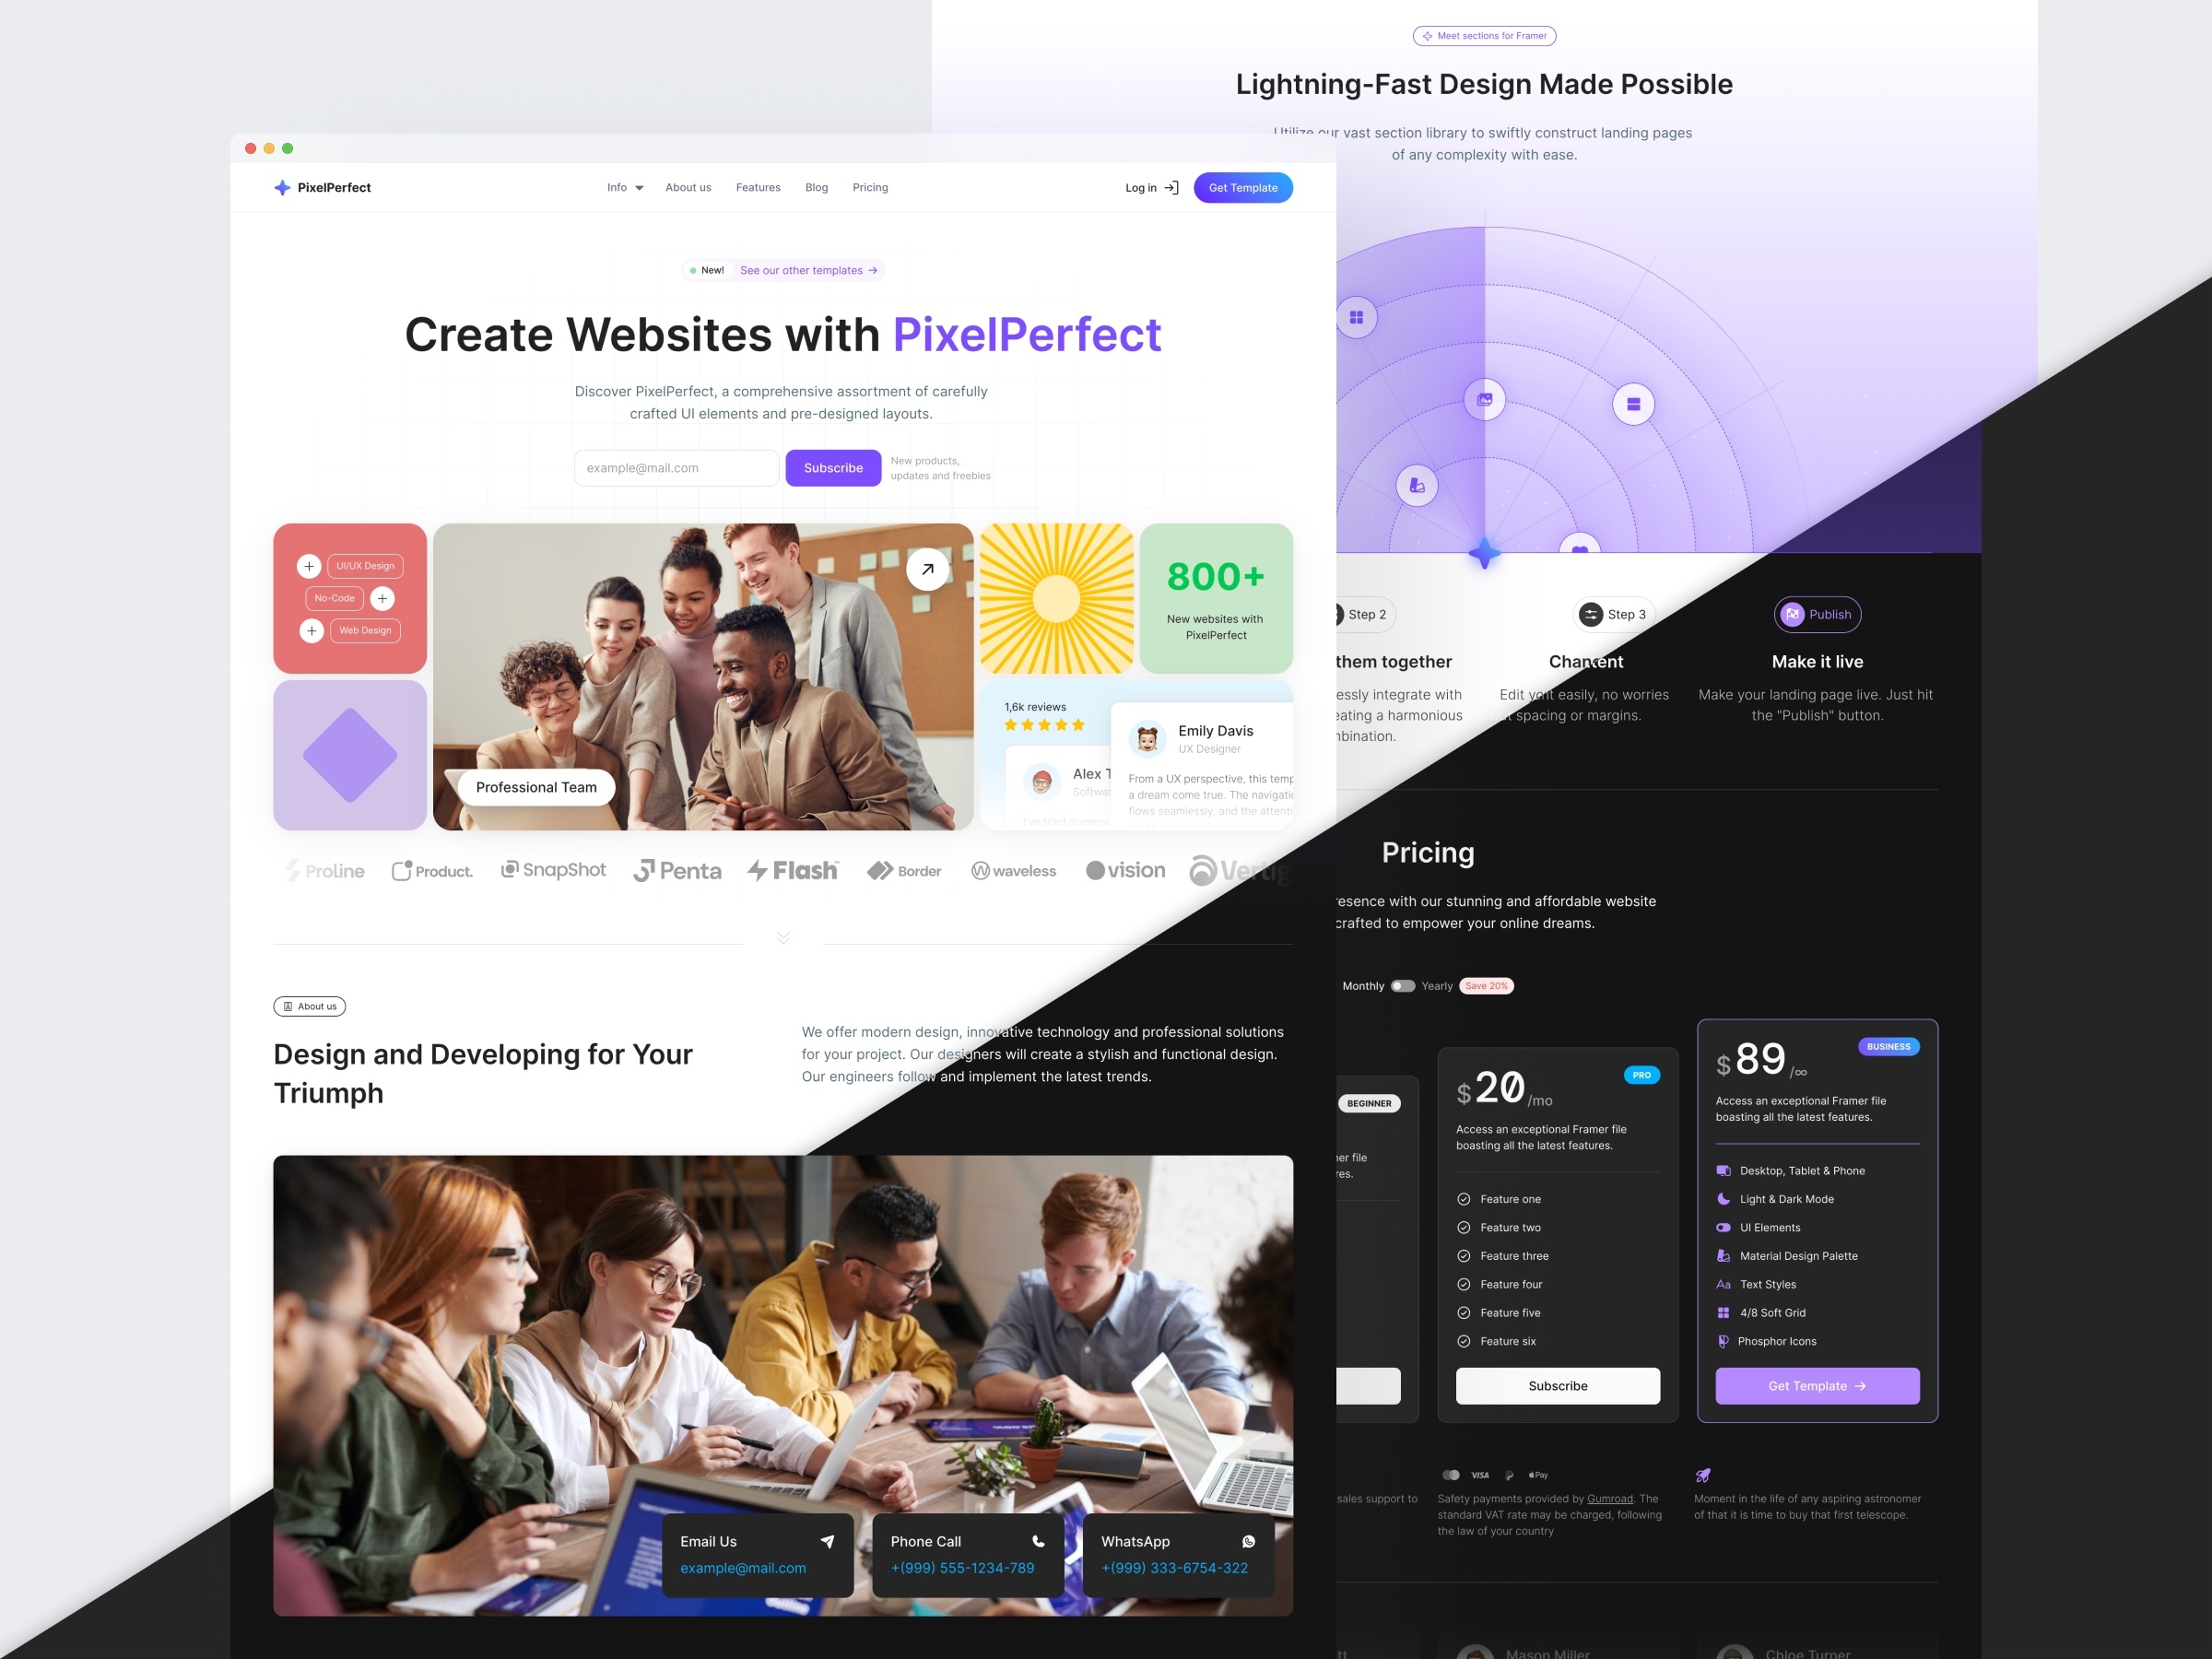
Task: Select the Pricing menu tab
Action: click(x=869, y=188)
